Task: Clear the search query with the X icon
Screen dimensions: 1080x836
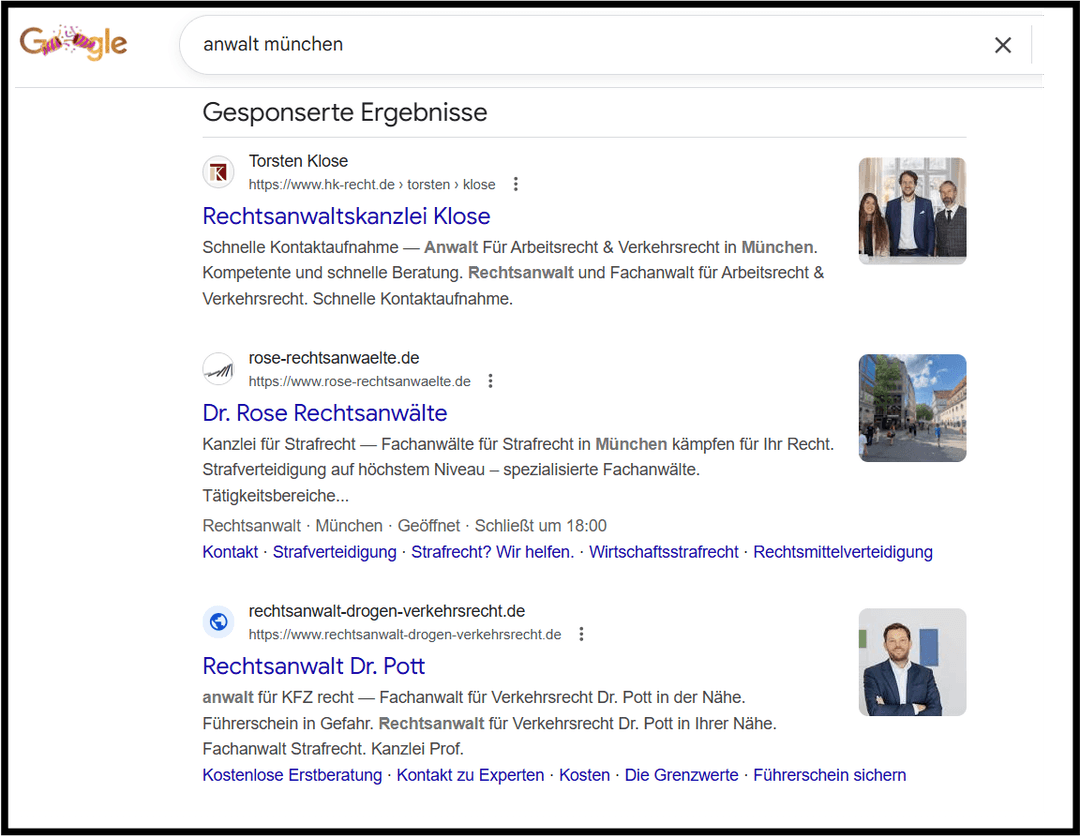Action: click(1003, 44)
